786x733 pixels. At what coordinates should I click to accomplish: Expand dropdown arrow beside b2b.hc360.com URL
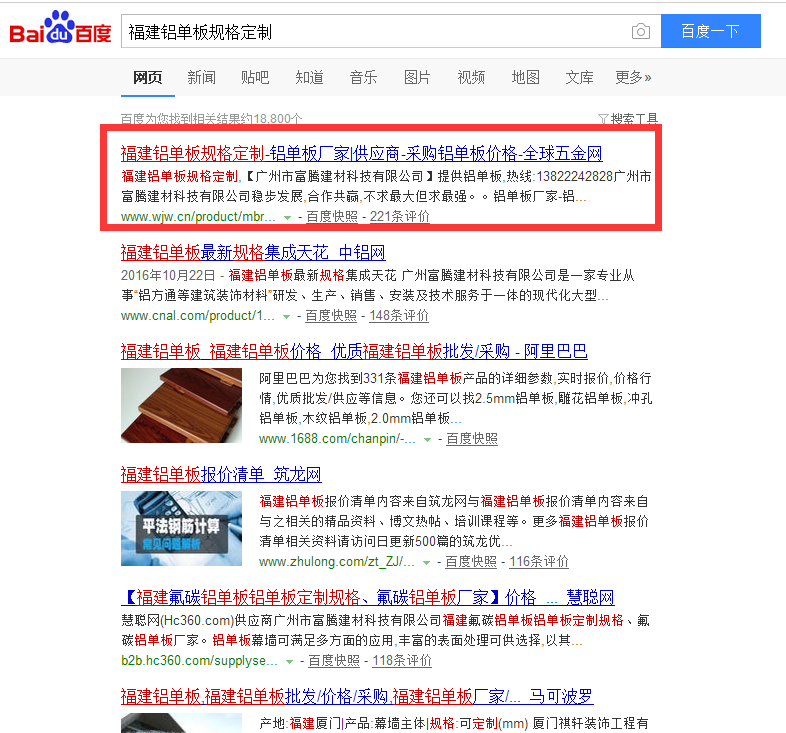pos(289,662)
